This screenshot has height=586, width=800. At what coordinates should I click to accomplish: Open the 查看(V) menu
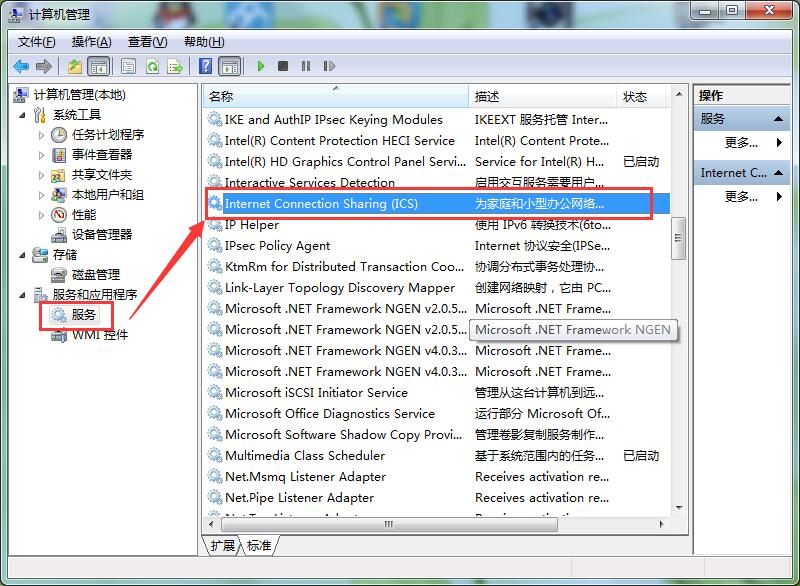point(147,42)
